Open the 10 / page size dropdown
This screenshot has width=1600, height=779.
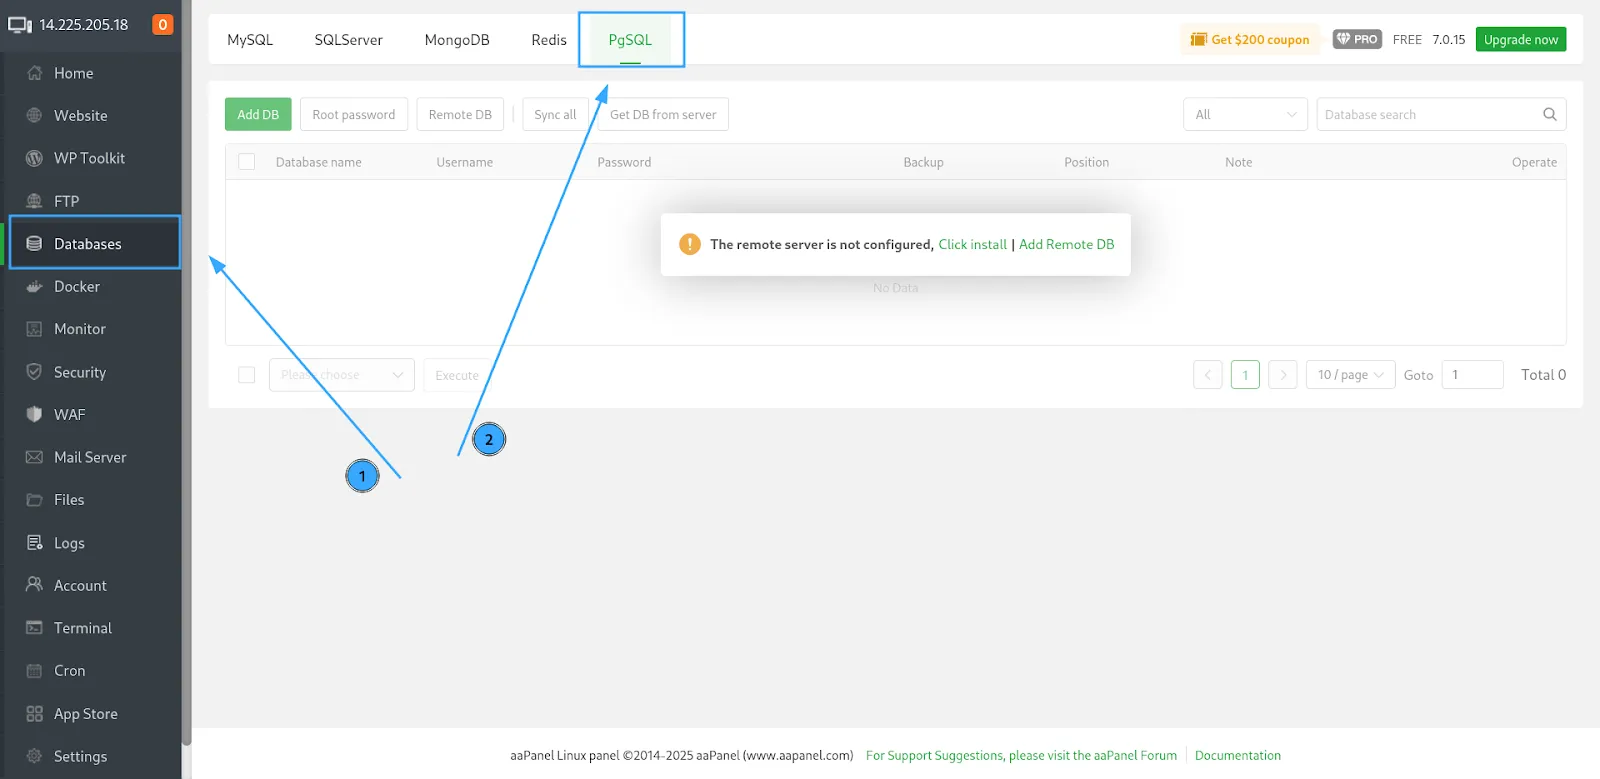[x=1350, y=375]
